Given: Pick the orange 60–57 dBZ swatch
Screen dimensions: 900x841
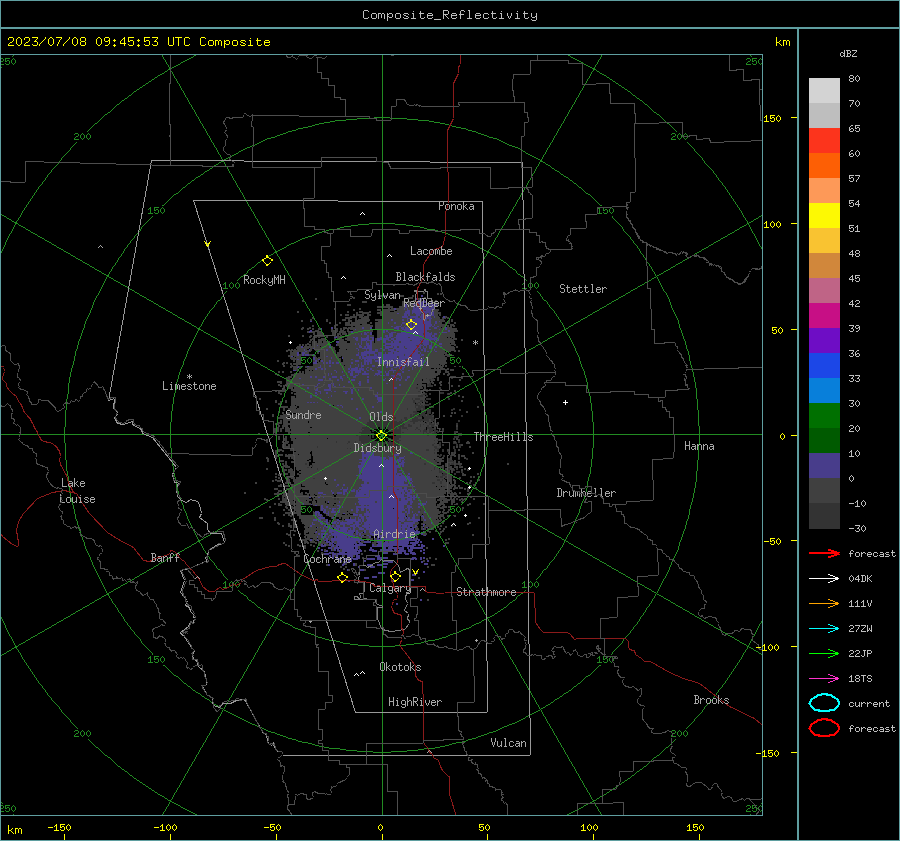Looking at the screenshot, I should tap(824, 166).
